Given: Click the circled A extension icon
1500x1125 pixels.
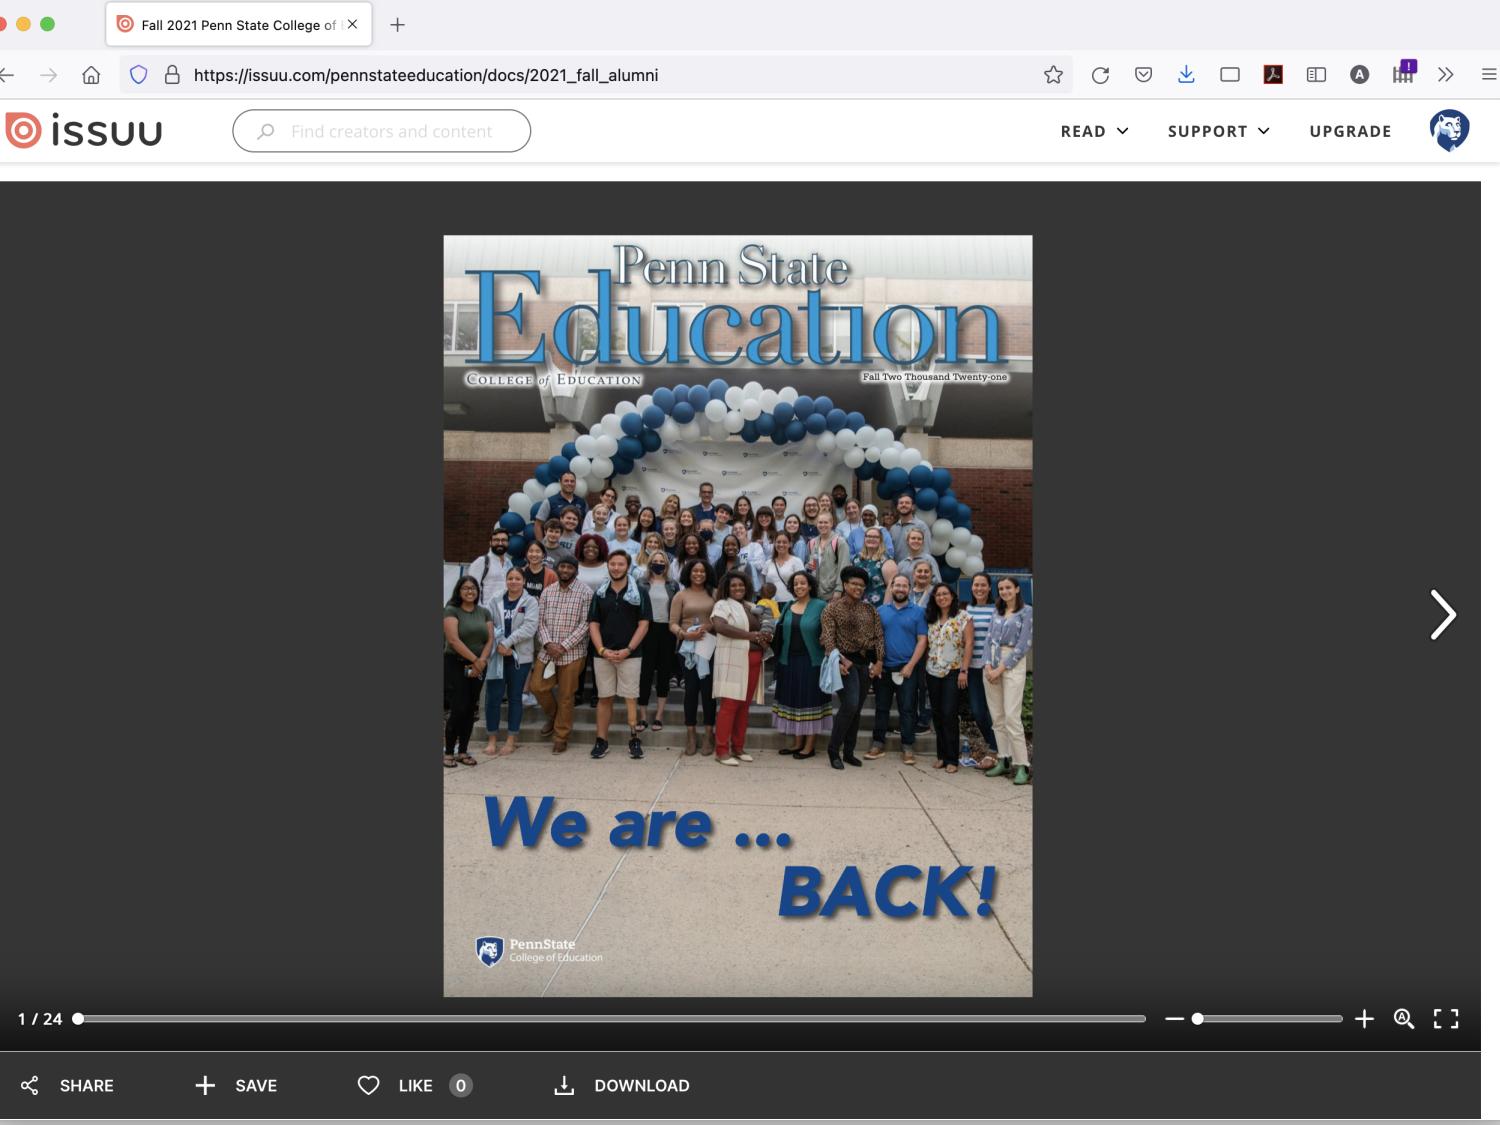Looking at the screenshot, I should [x=1359, y=75].
